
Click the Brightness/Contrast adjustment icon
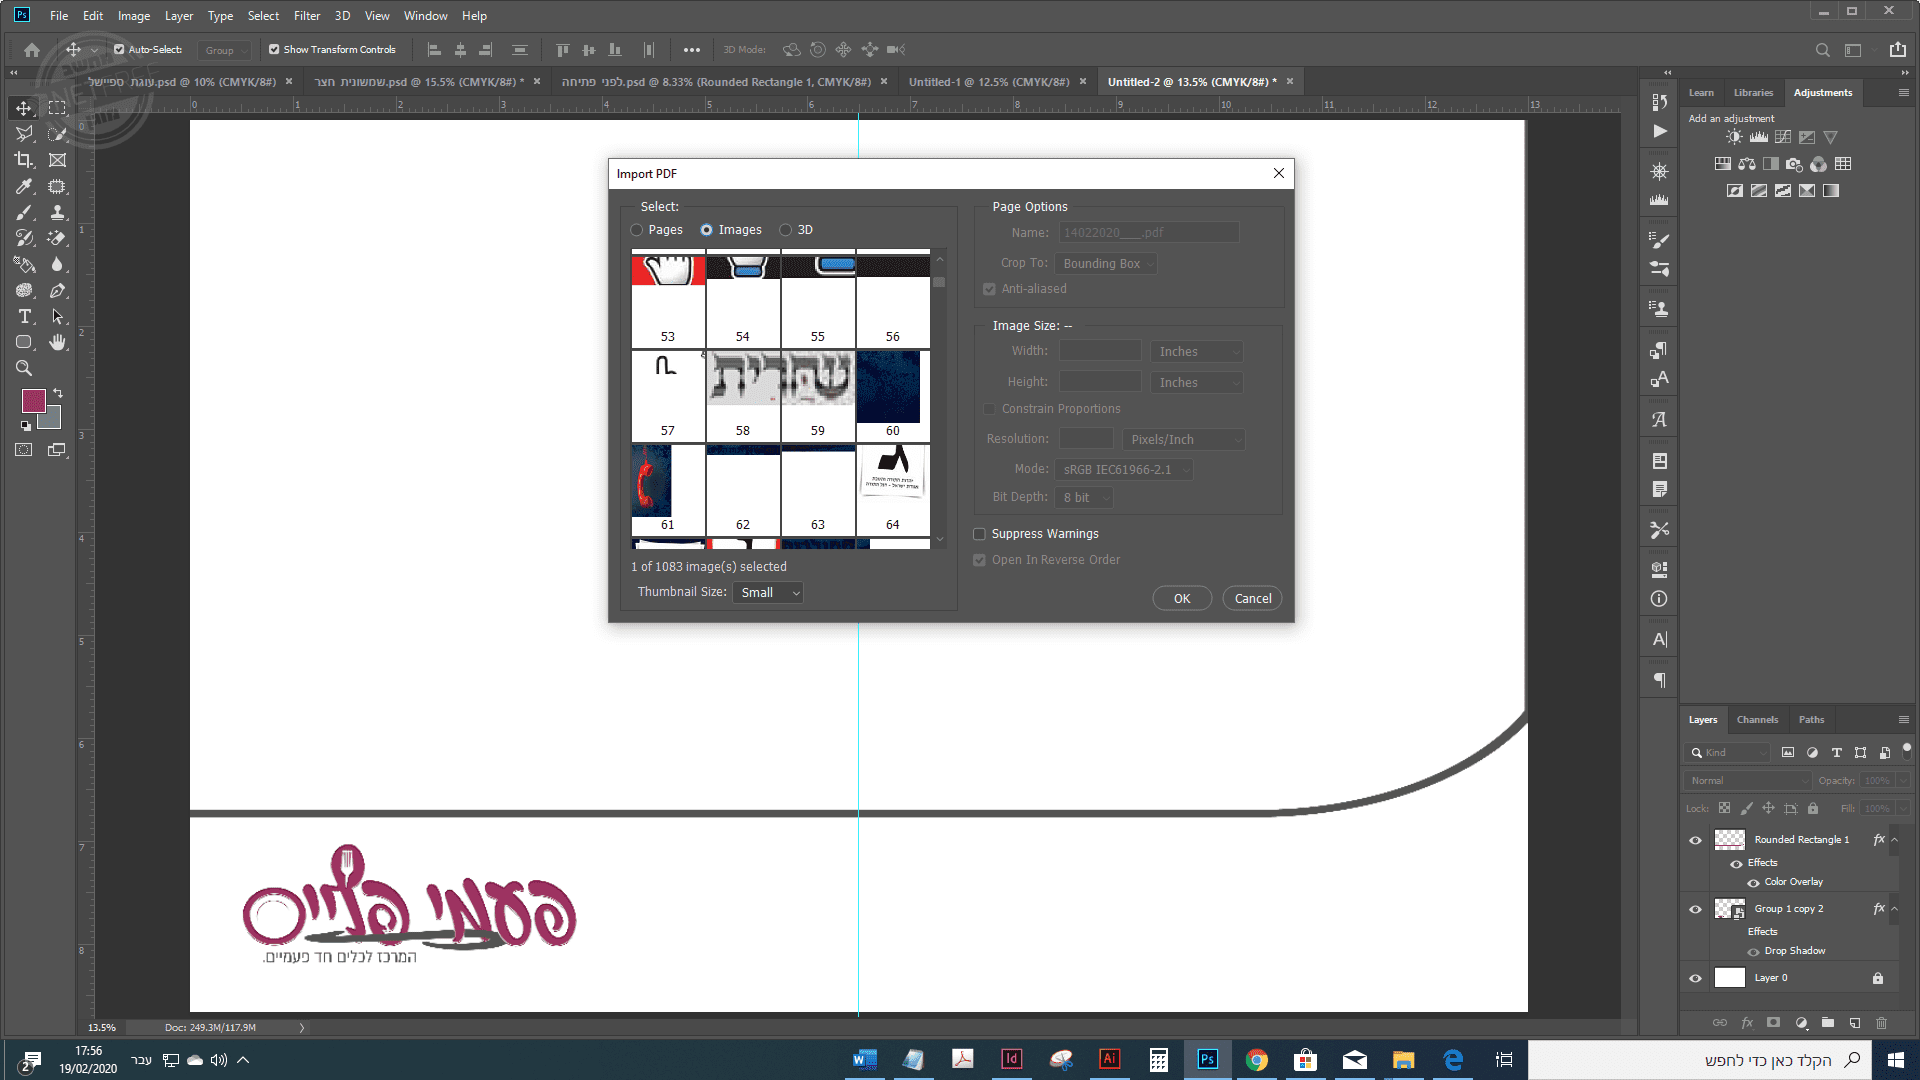click(1734, 137)
